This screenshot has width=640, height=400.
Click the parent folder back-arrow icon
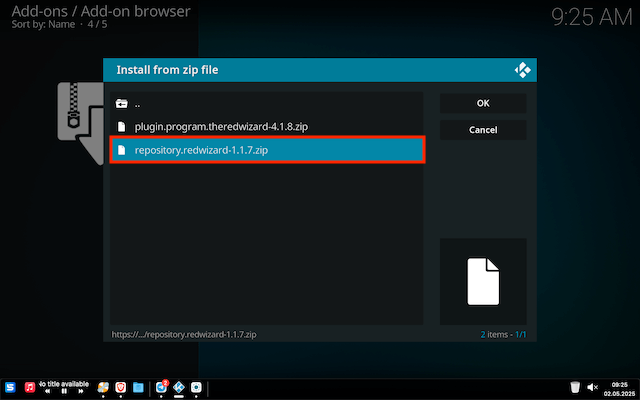[x=121, y=104]
